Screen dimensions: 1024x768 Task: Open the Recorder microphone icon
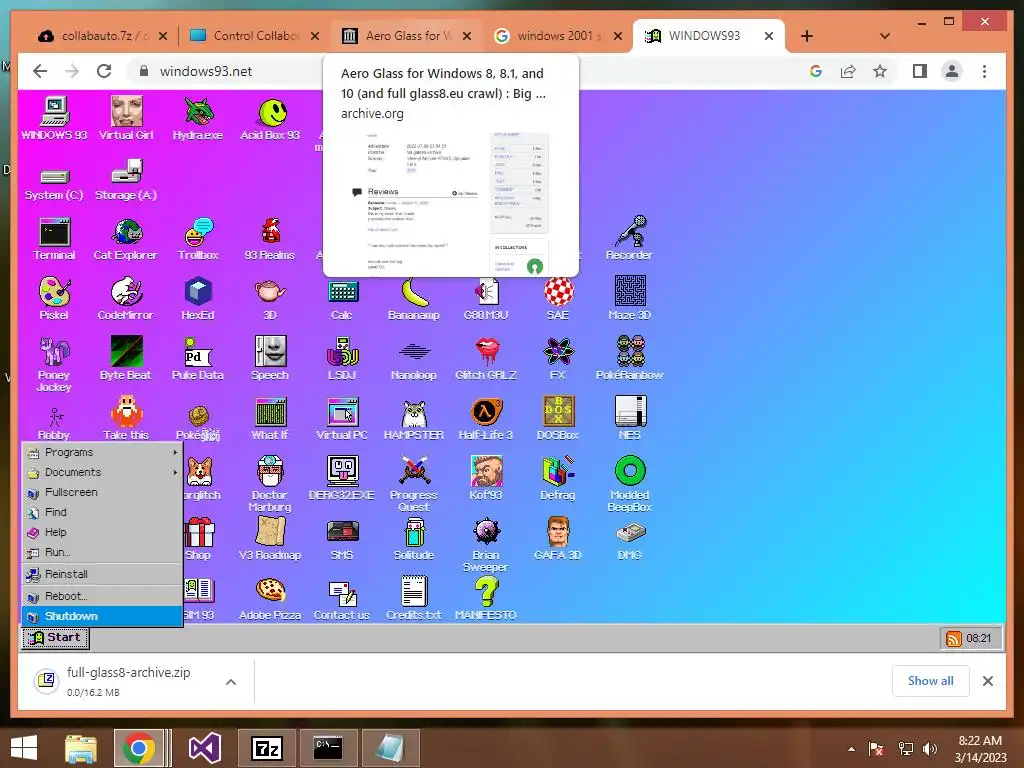click(629, 239)
